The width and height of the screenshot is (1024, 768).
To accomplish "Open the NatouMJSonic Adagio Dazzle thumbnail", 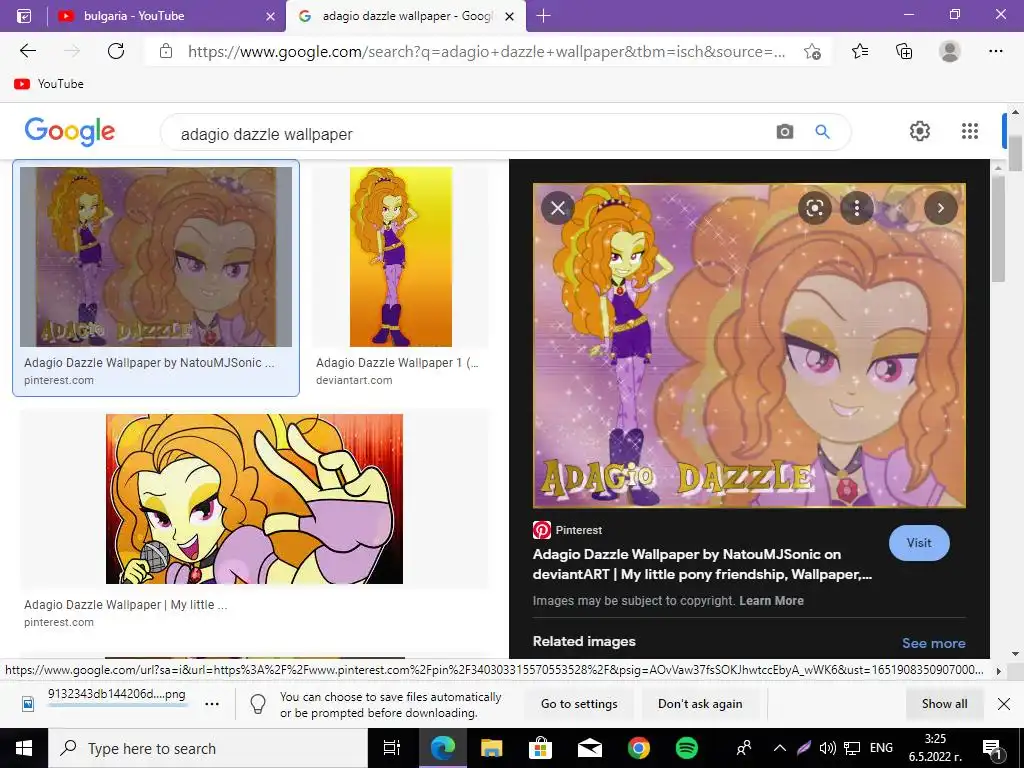I will pos(156,257).
